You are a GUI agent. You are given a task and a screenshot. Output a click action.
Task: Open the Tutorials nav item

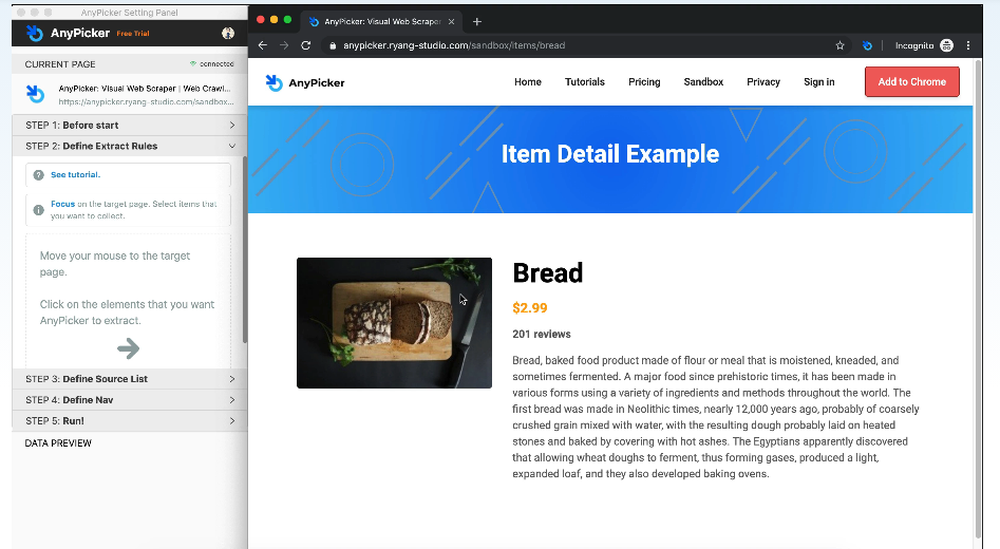tap(584, 82)
